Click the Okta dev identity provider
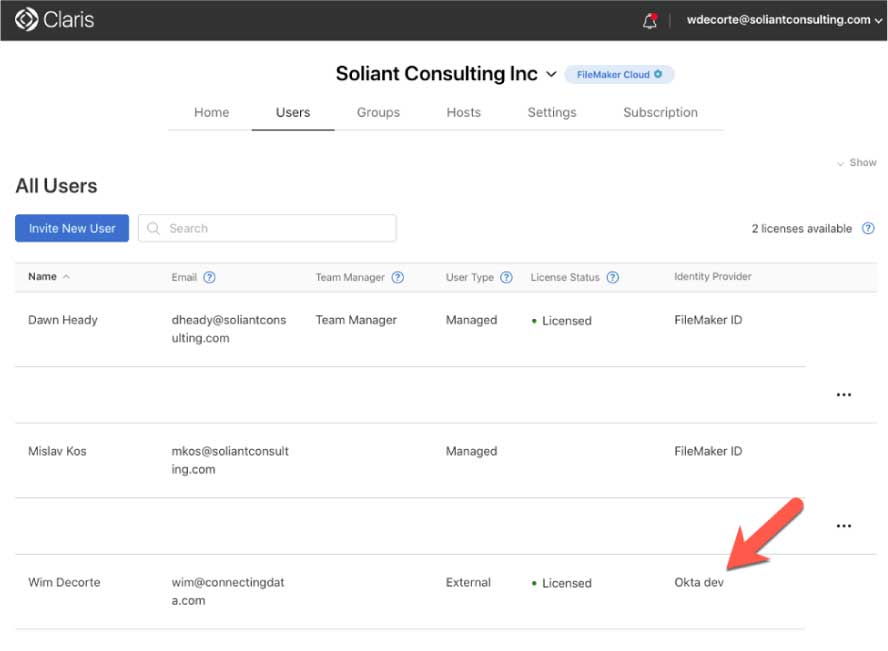This screenshot has height=651, width=888. (x=699, y=582)
